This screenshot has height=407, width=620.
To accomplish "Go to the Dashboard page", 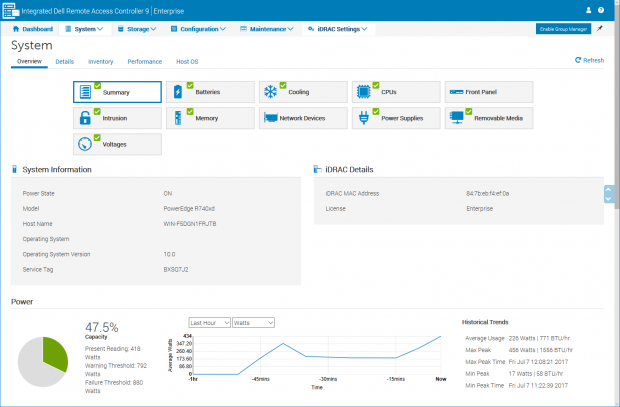I will pos(34,29).
